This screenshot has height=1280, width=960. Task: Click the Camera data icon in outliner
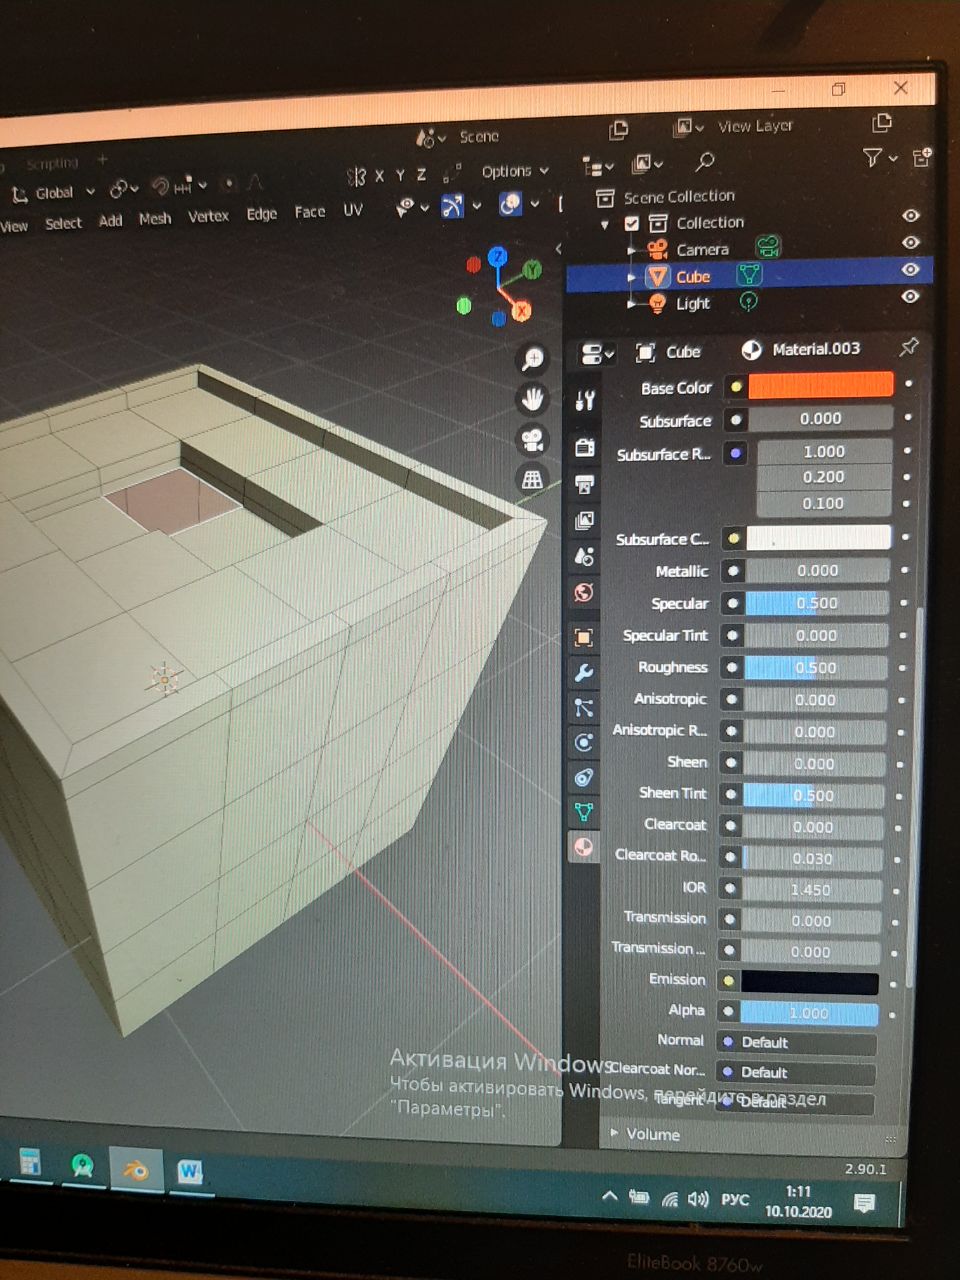click(x=767, y=247)
